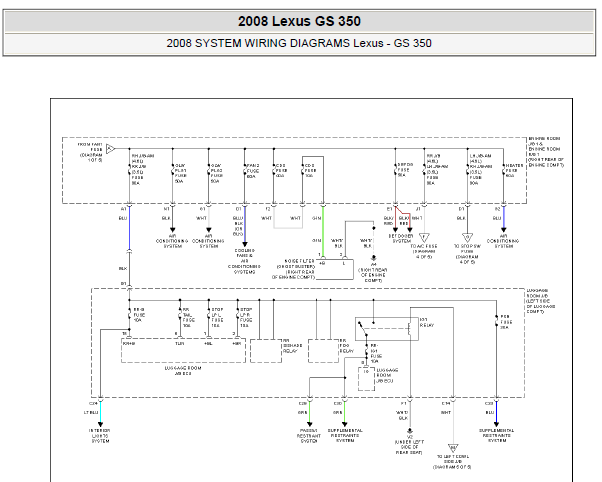Select the F2 connector label
This screenshot has width=602, height=482.
tap(268, 209)
